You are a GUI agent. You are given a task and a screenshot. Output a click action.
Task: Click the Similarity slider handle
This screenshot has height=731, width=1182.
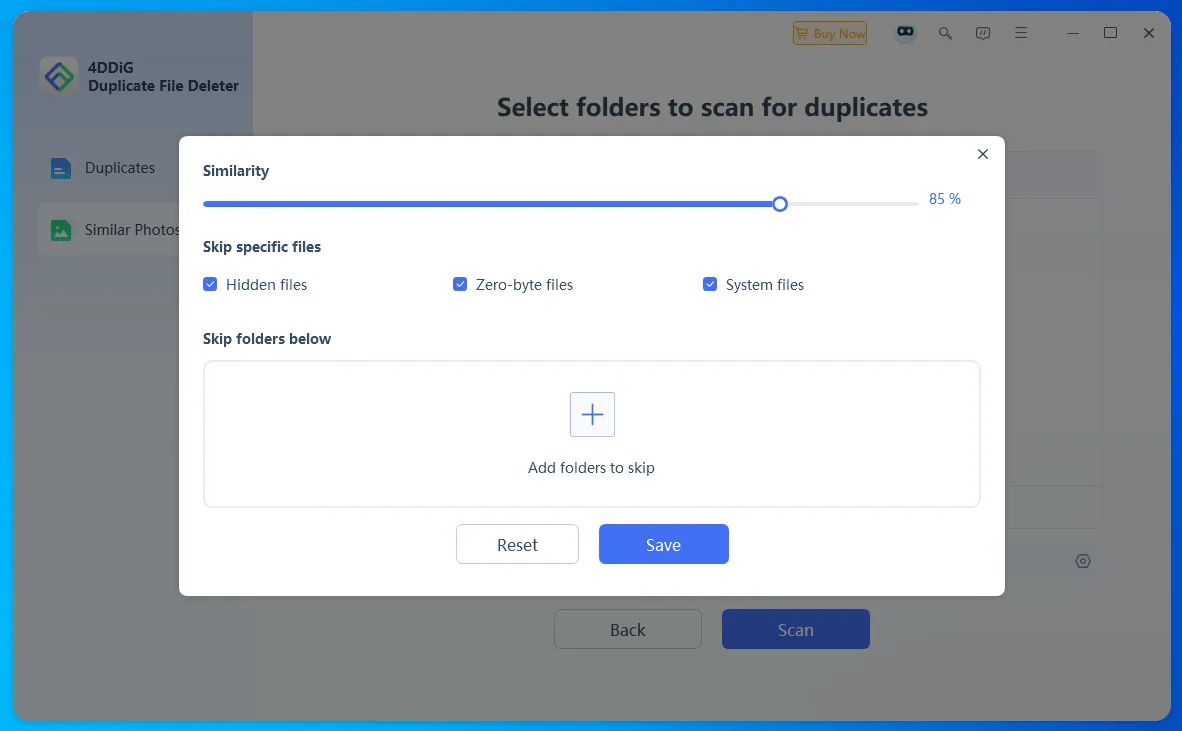pyautogui.click(x=780, y=204)
